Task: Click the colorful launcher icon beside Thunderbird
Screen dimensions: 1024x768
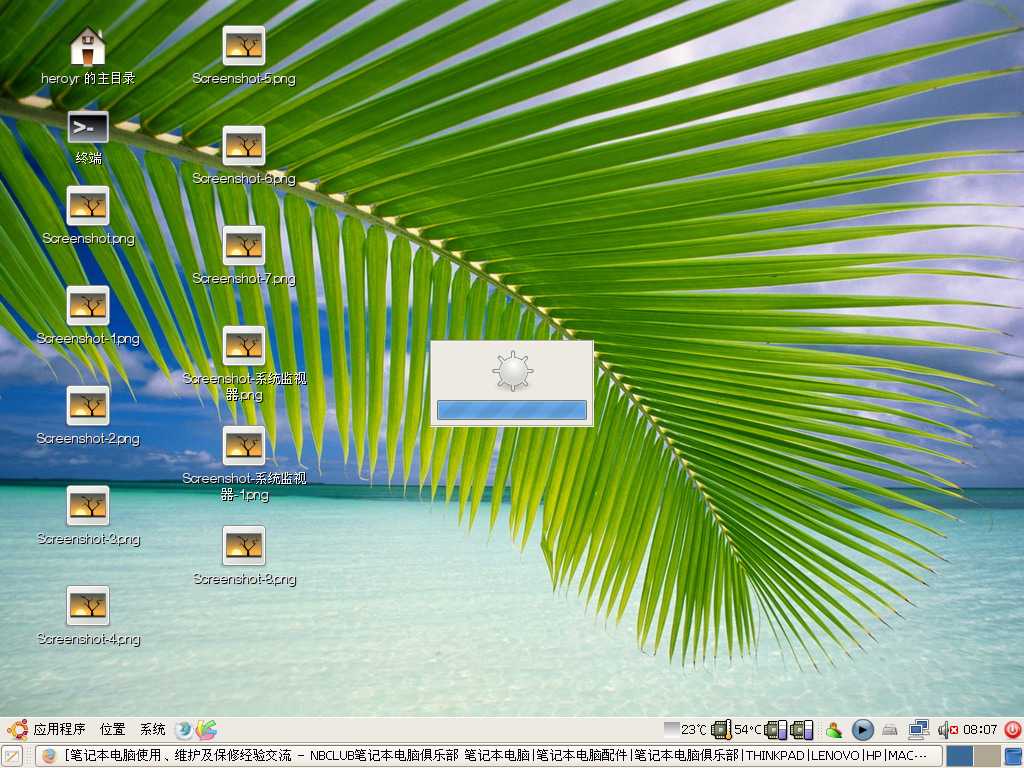Action: [x=206, y=730]
